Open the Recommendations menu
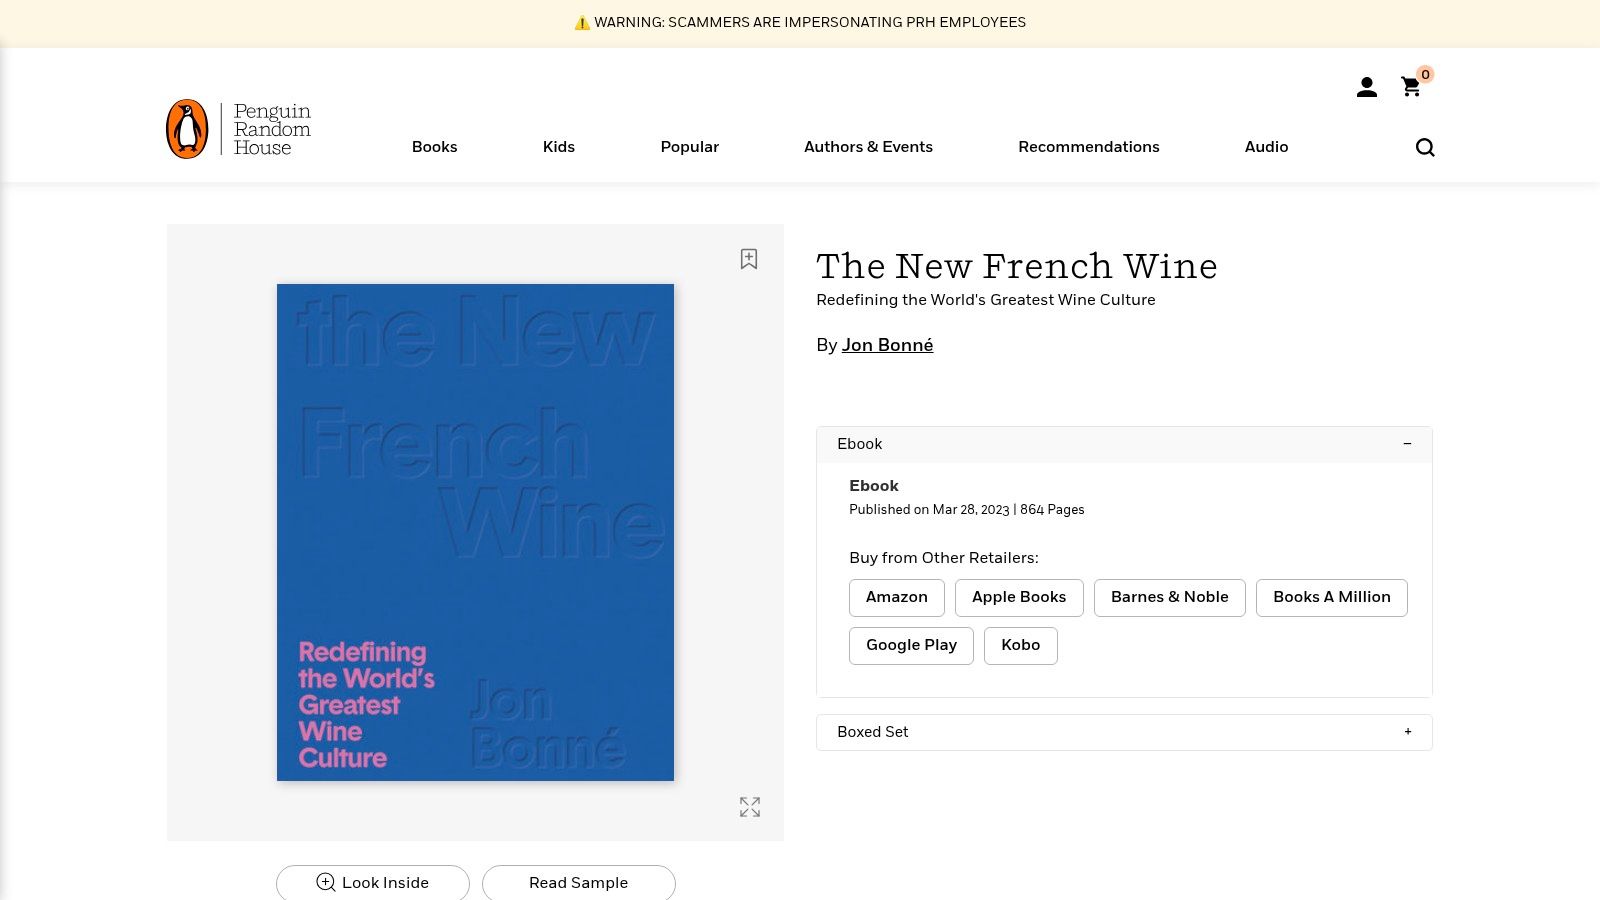Image resolution: width=1600 pixels, height=900 pixels. [x=1089, y=147]
